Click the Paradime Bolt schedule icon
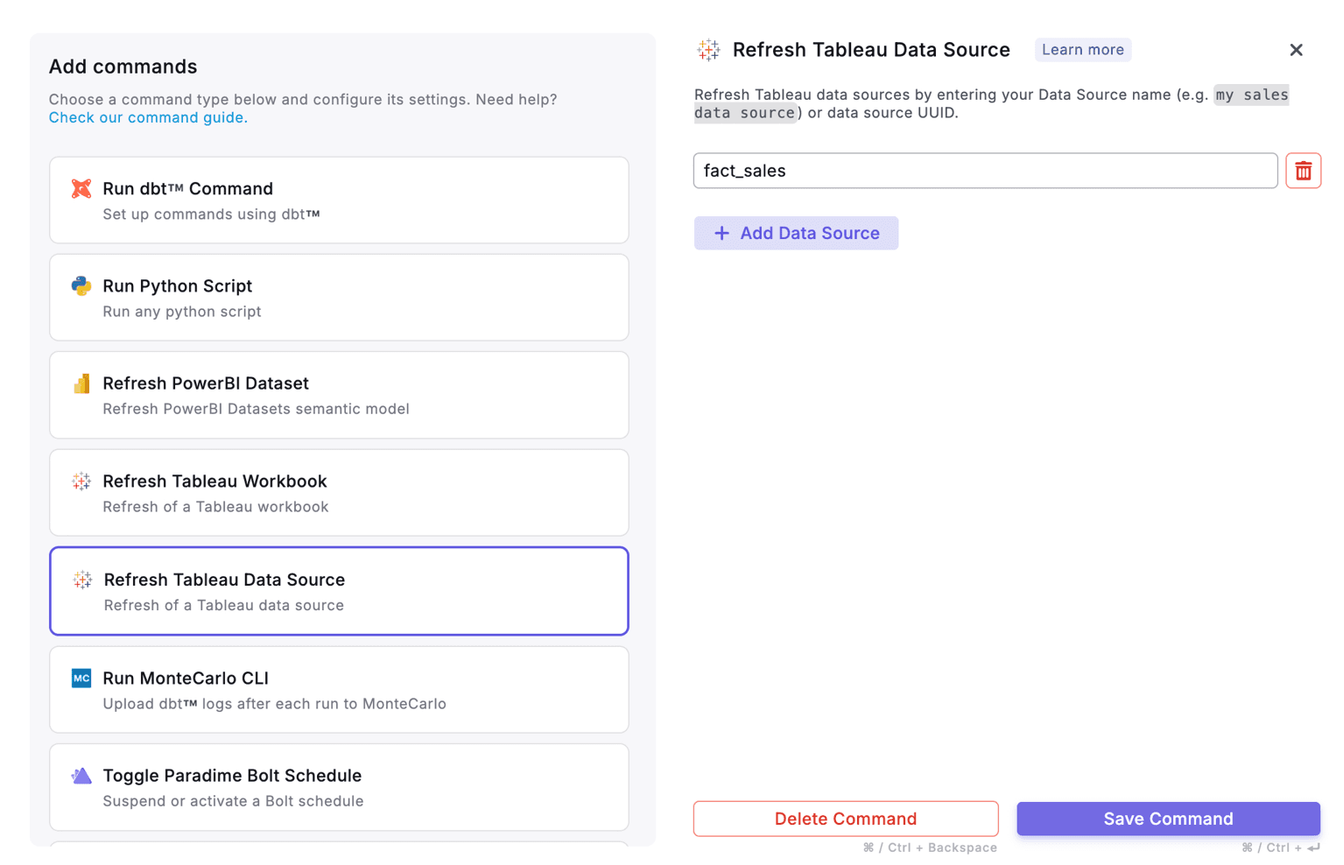1344x865 pixels. click(81, 776)
